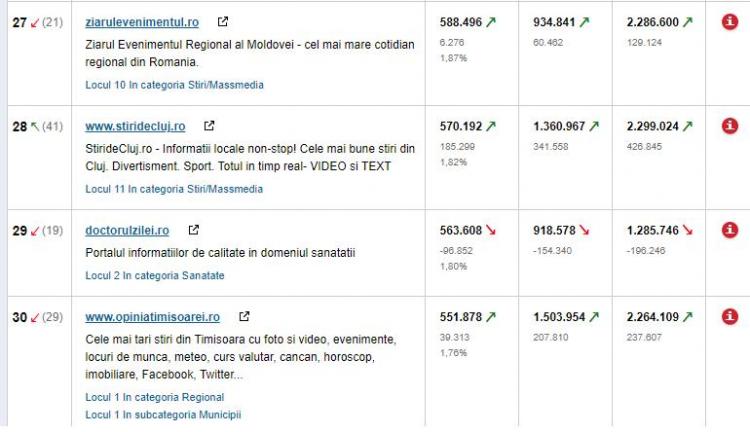Visit the doctorulzilei.ro link
The width and height of the screenshot is (750, 432).
(127, 230)
